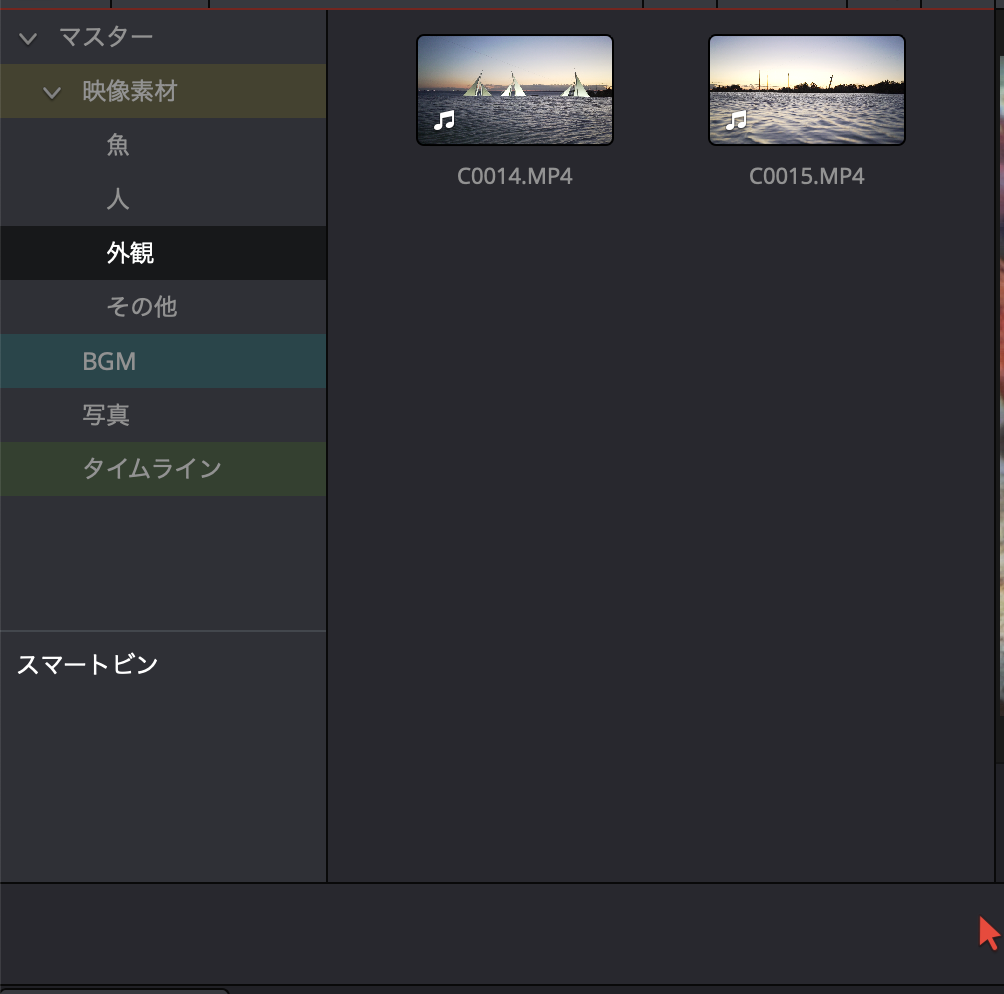This screenshot has height=994, width=1004.
Task: Click the audio note icon on C0015.MP4
Action: (736, 121)
